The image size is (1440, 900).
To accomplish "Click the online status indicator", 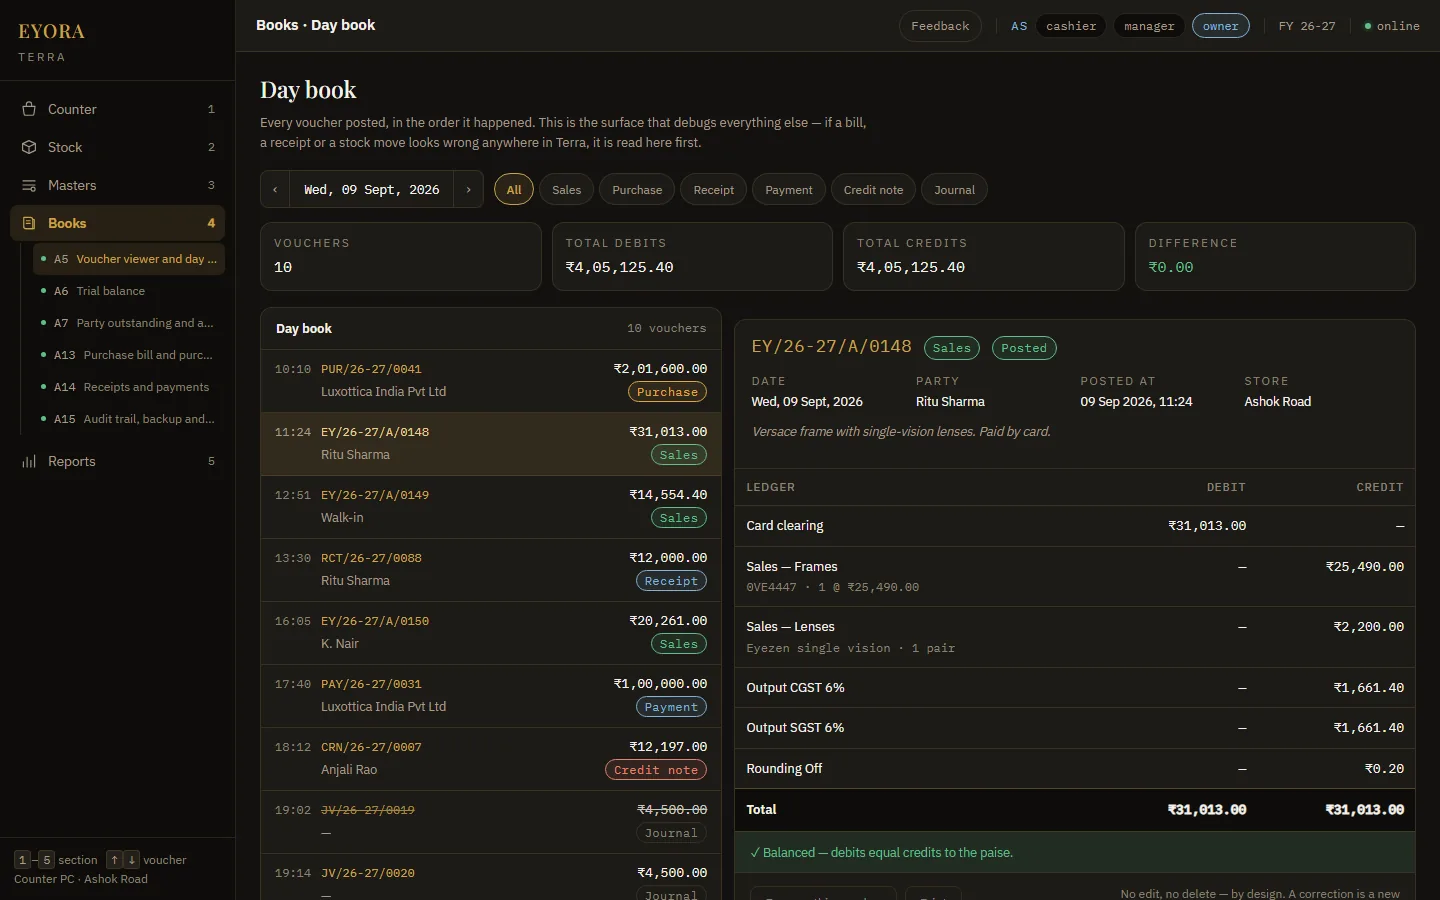I will point(1392,26).
